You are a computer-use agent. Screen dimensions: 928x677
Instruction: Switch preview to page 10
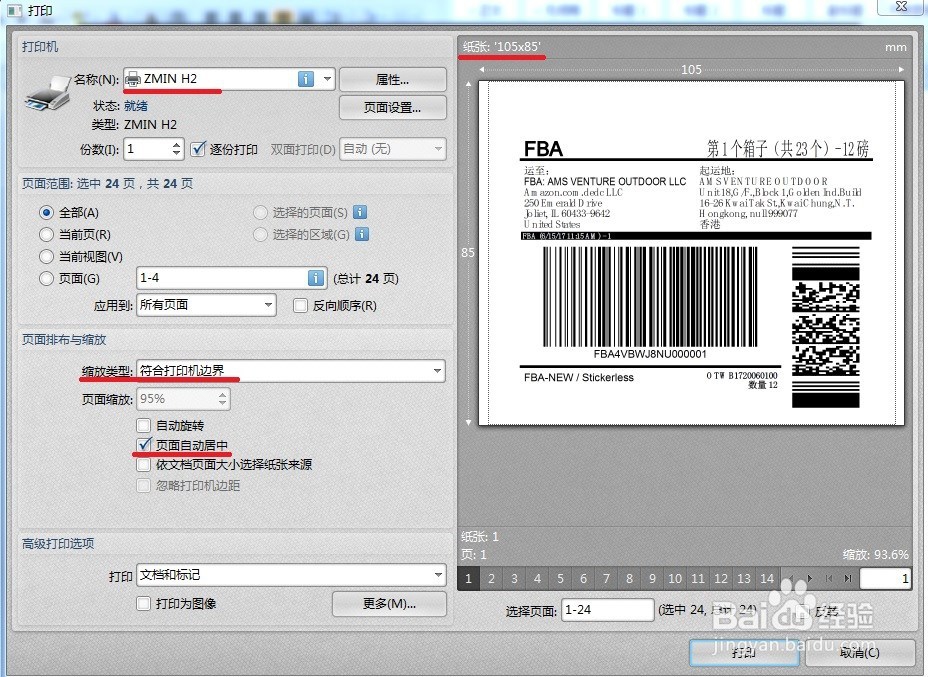[675, 579]
